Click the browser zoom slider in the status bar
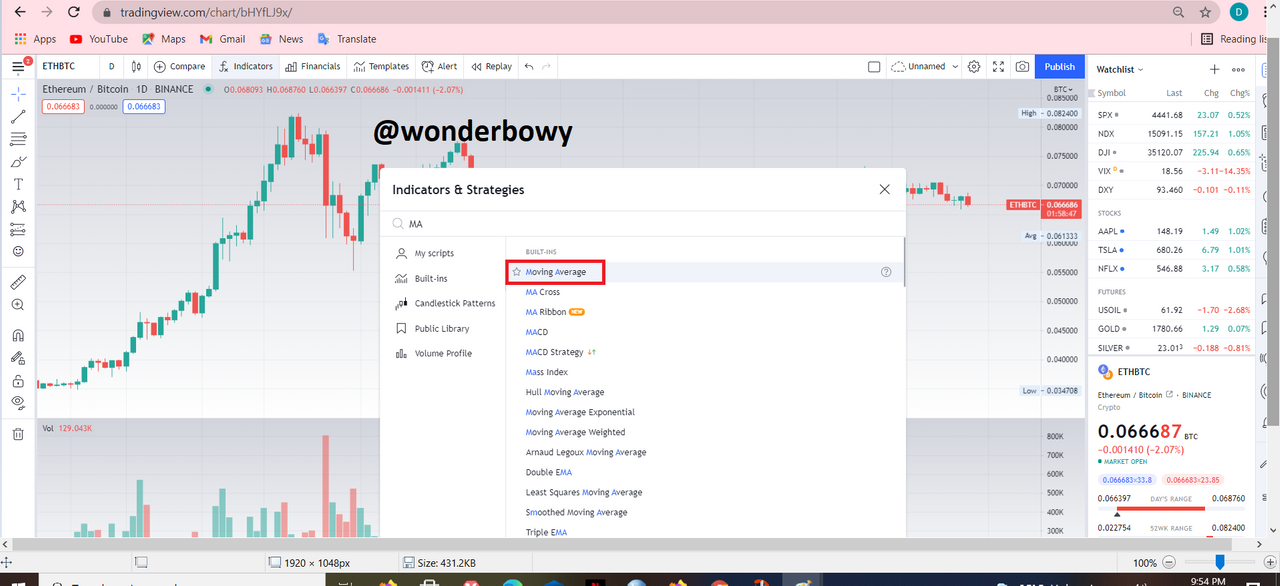Viewport: 1280px width, 586px height. pos(1220,562)
